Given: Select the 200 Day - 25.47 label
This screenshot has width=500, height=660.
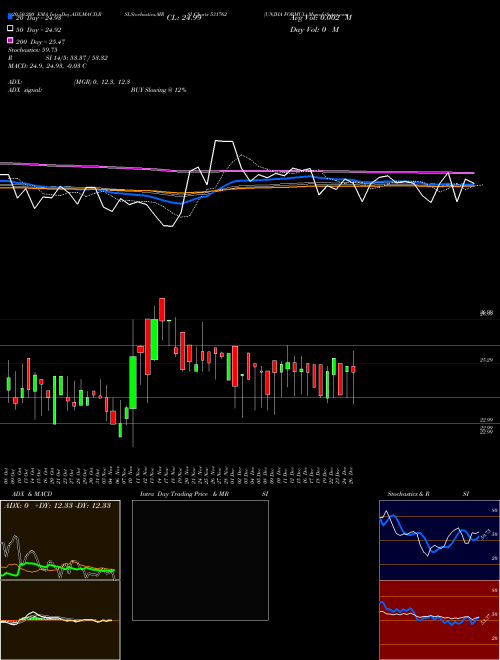Looking at the screenshot, I should tap(40, 42).
